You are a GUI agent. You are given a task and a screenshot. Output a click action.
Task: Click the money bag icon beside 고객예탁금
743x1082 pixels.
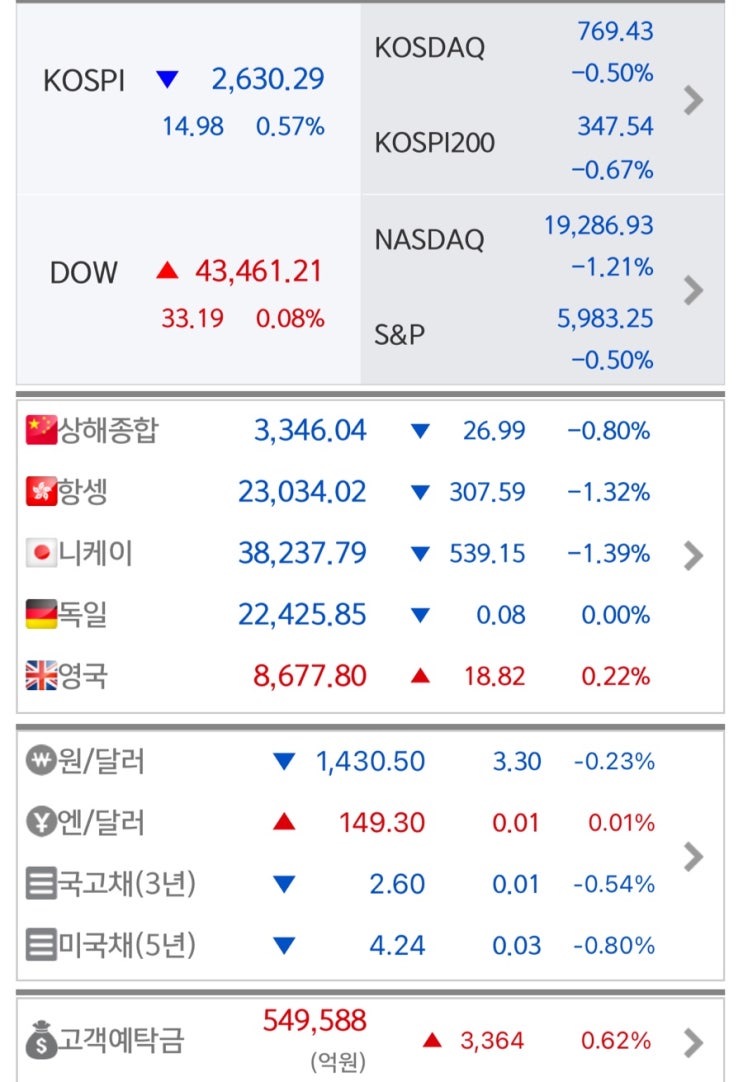[x=42, y=1041]
